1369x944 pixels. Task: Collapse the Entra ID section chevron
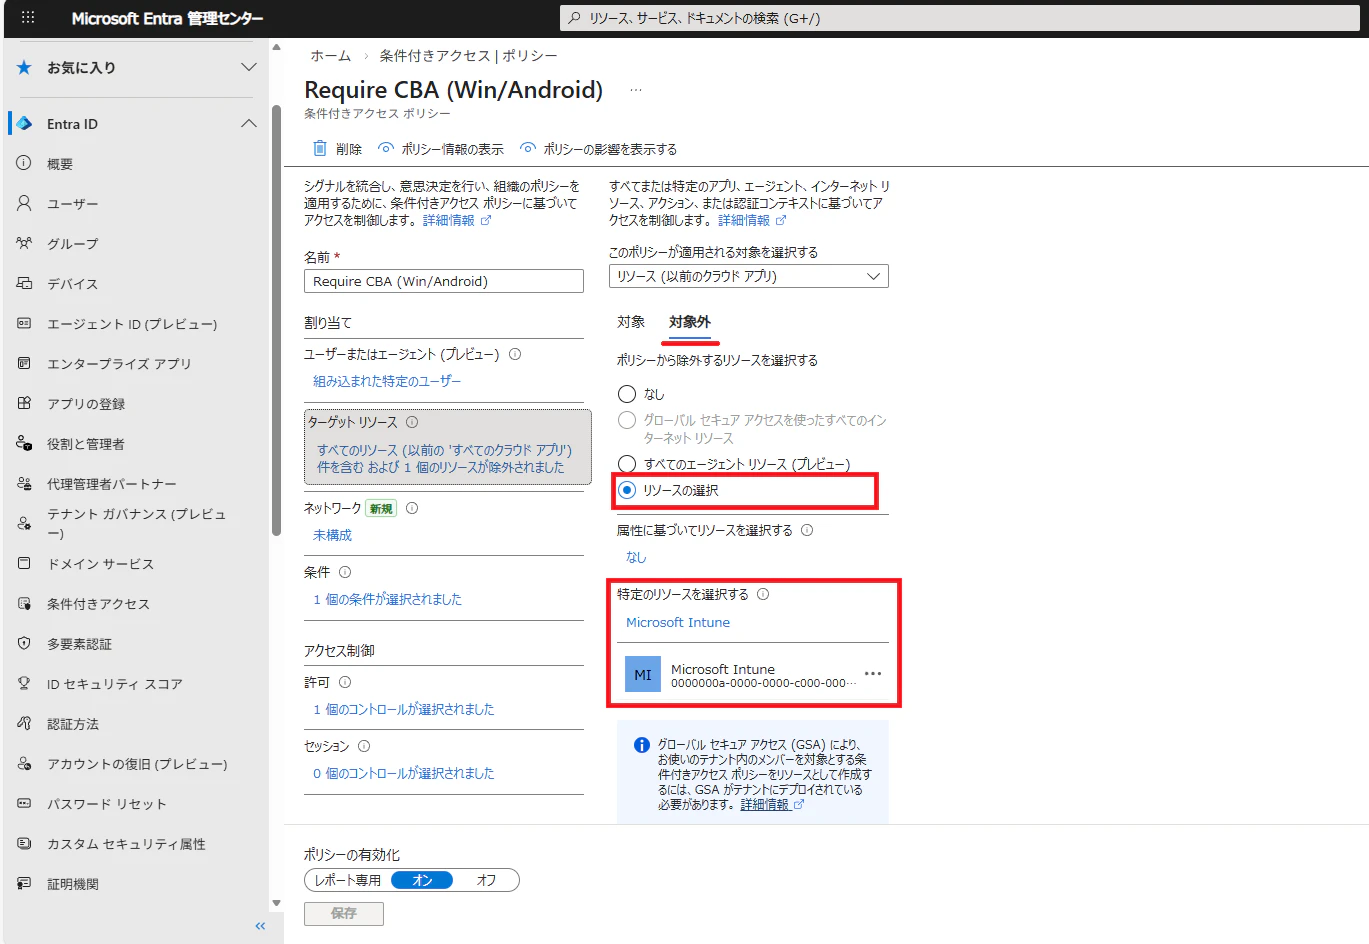click(x=249, y=124)
